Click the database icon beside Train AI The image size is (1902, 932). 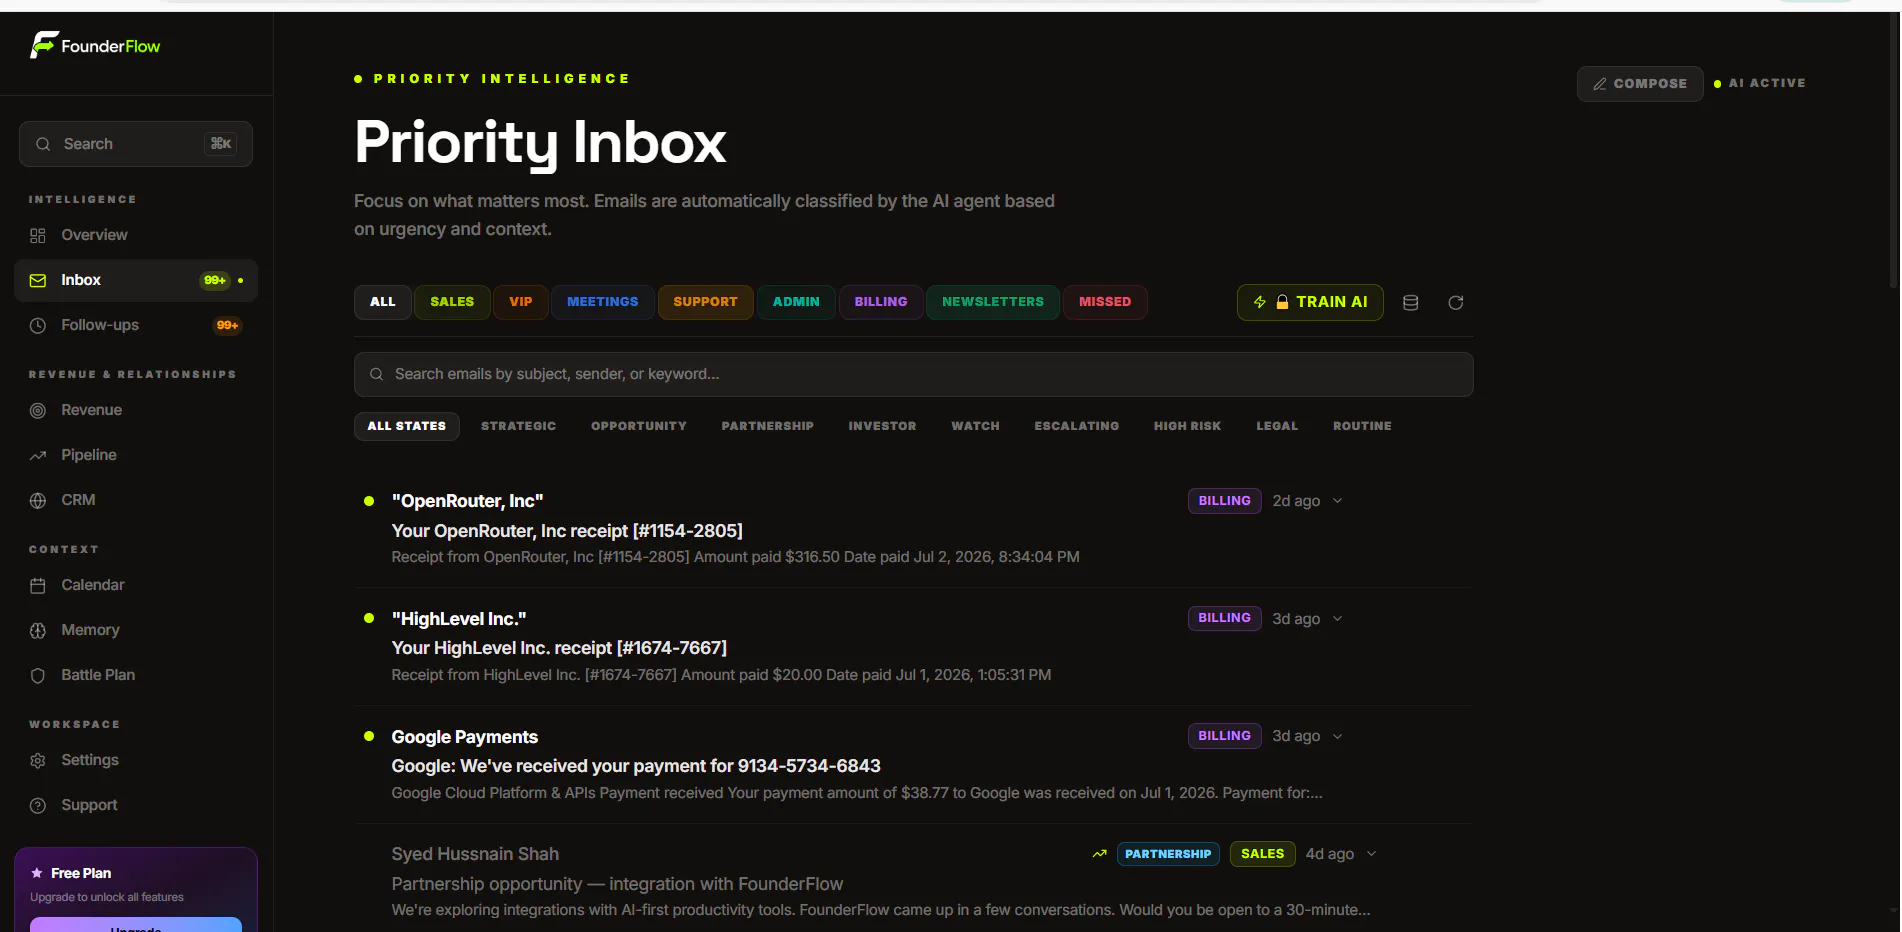tap(1411, 302)
